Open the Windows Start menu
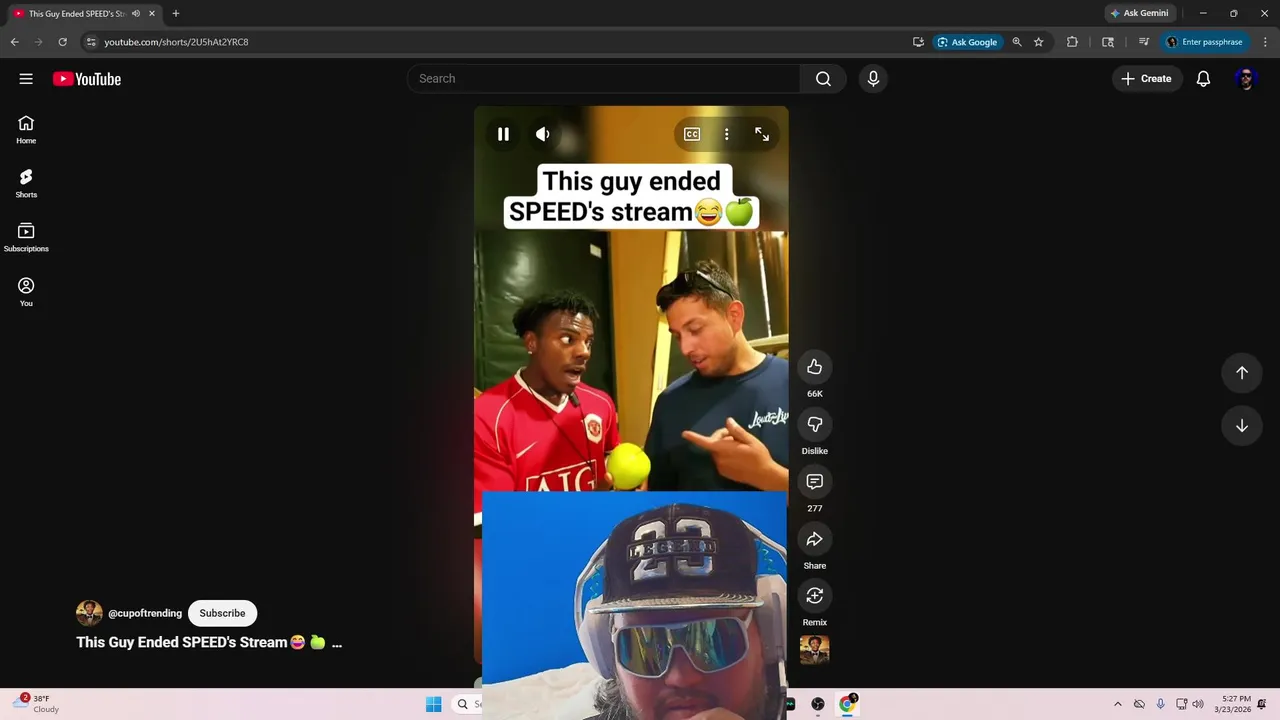 [x=433, y=705]
